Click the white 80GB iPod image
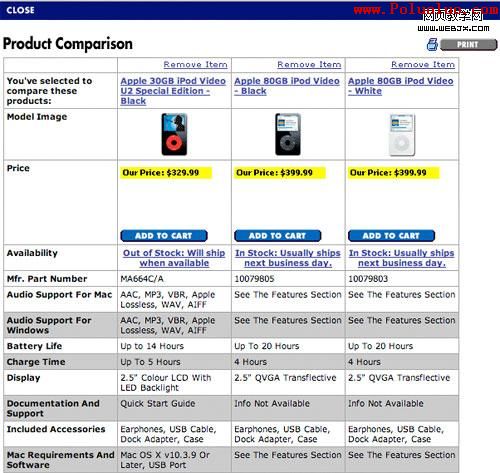This screenshot has height=473, width=500. click(x=402, y=135)
